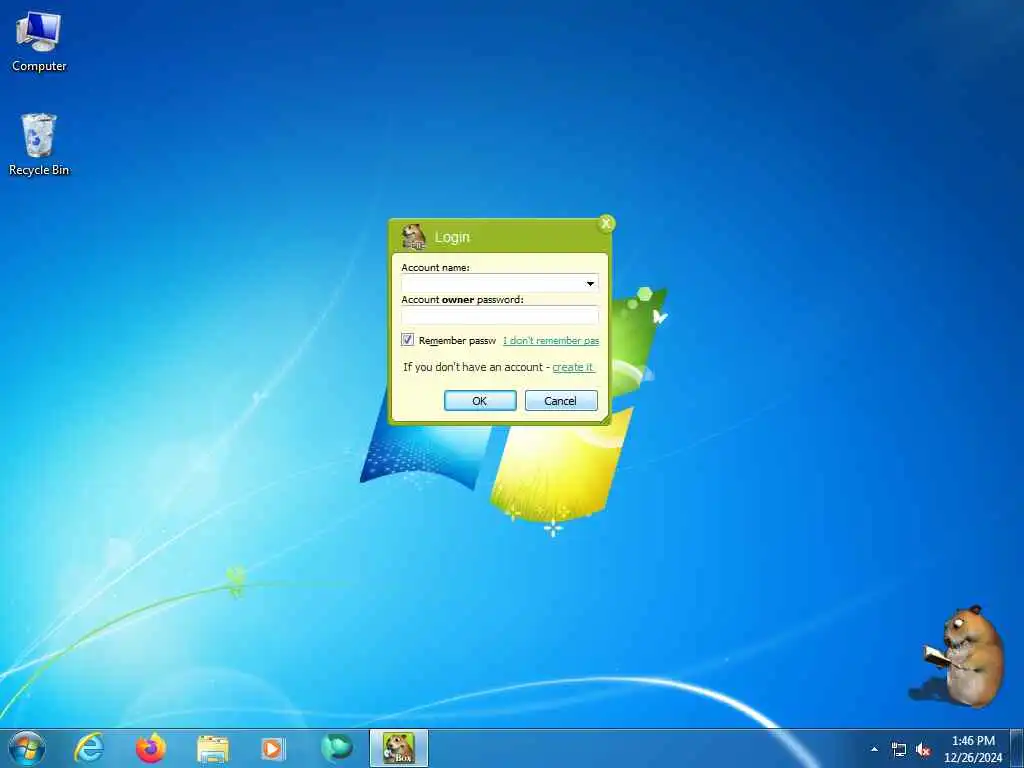Show hidden system tray icons arrow
The image size is (1024, 768).
pyautogui.click(x=874, y=749)
